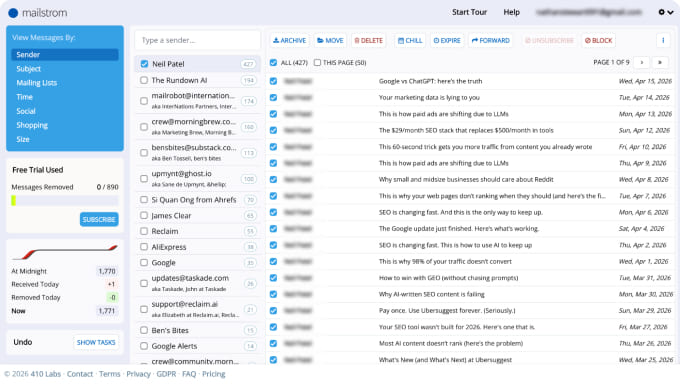Check the Google Alerts sender checkbox

point(144,346)
